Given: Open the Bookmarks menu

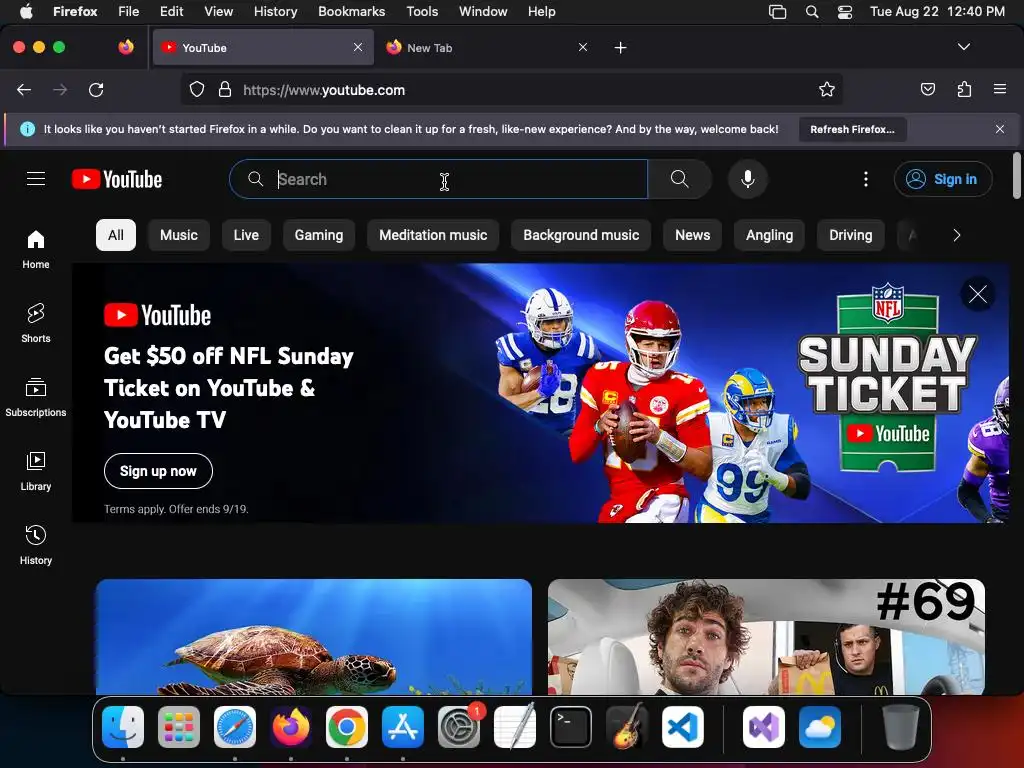Looking at the screenshot, I should 351,12.
